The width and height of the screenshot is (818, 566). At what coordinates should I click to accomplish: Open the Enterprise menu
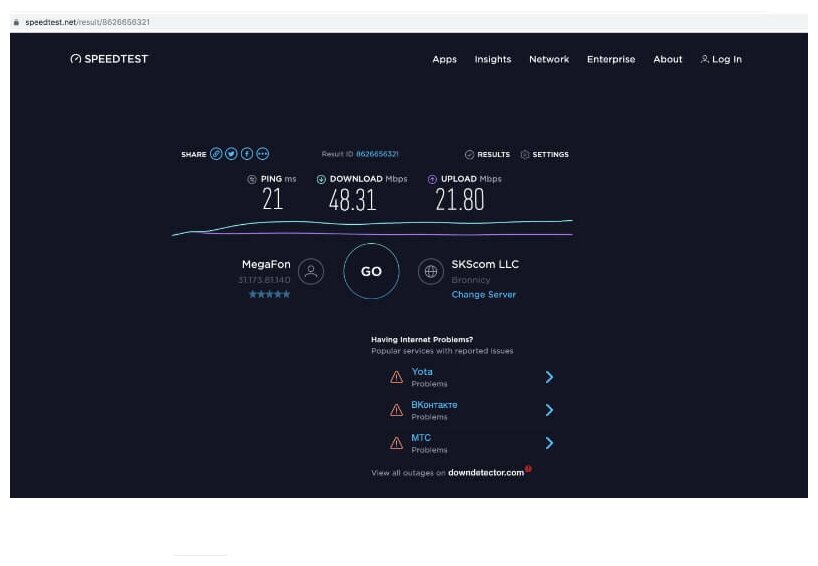pyautogui.click(x=611, y=59)
